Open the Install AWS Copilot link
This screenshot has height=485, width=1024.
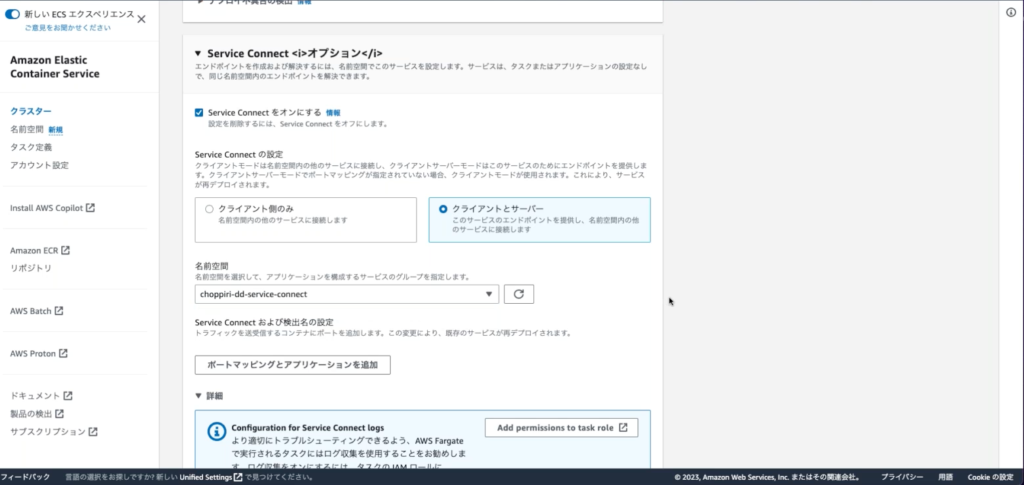tap(46, 208)
